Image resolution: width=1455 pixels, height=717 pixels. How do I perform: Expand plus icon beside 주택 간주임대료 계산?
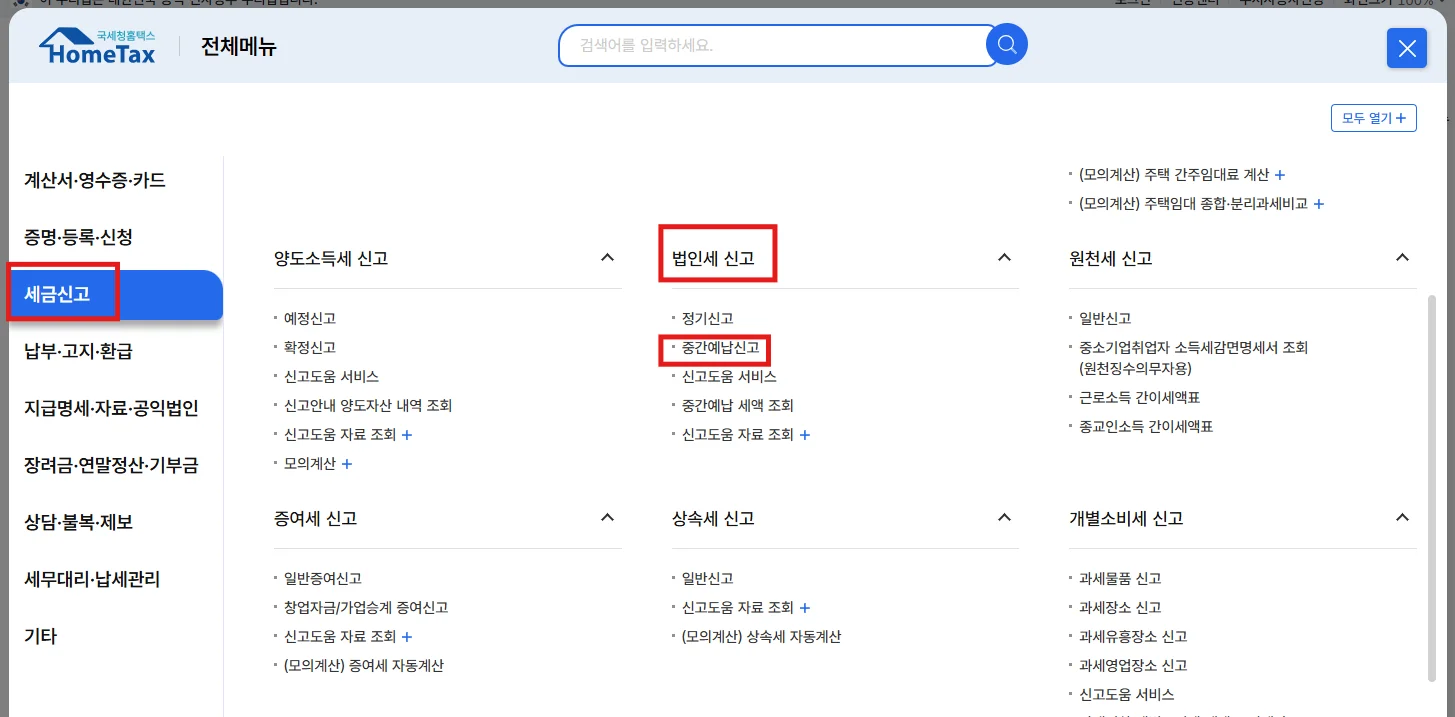[x=1280, y=175]
